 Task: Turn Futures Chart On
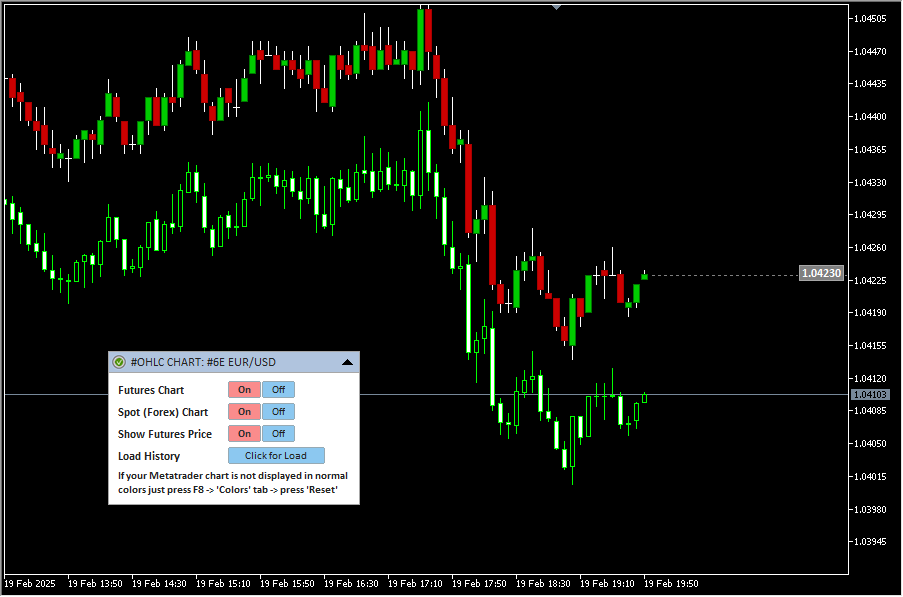coord(244,390)
